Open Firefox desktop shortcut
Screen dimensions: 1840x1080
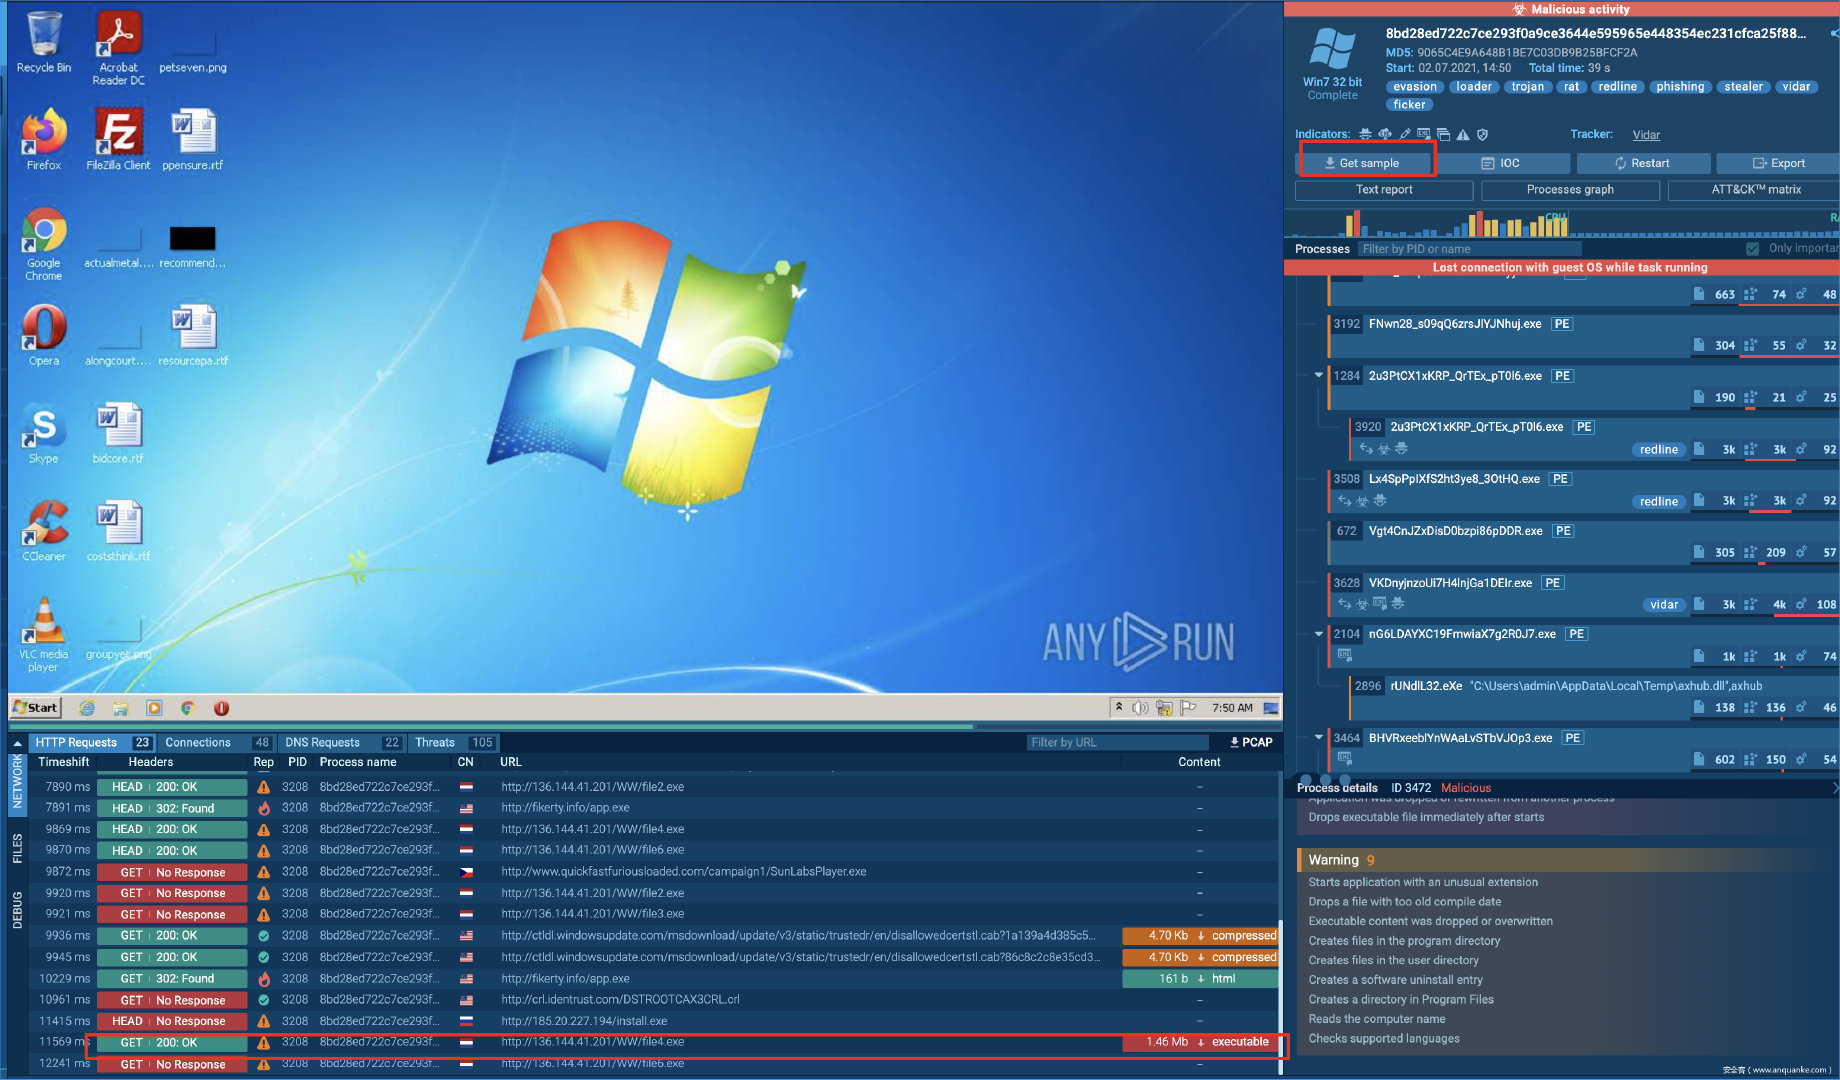44,140
